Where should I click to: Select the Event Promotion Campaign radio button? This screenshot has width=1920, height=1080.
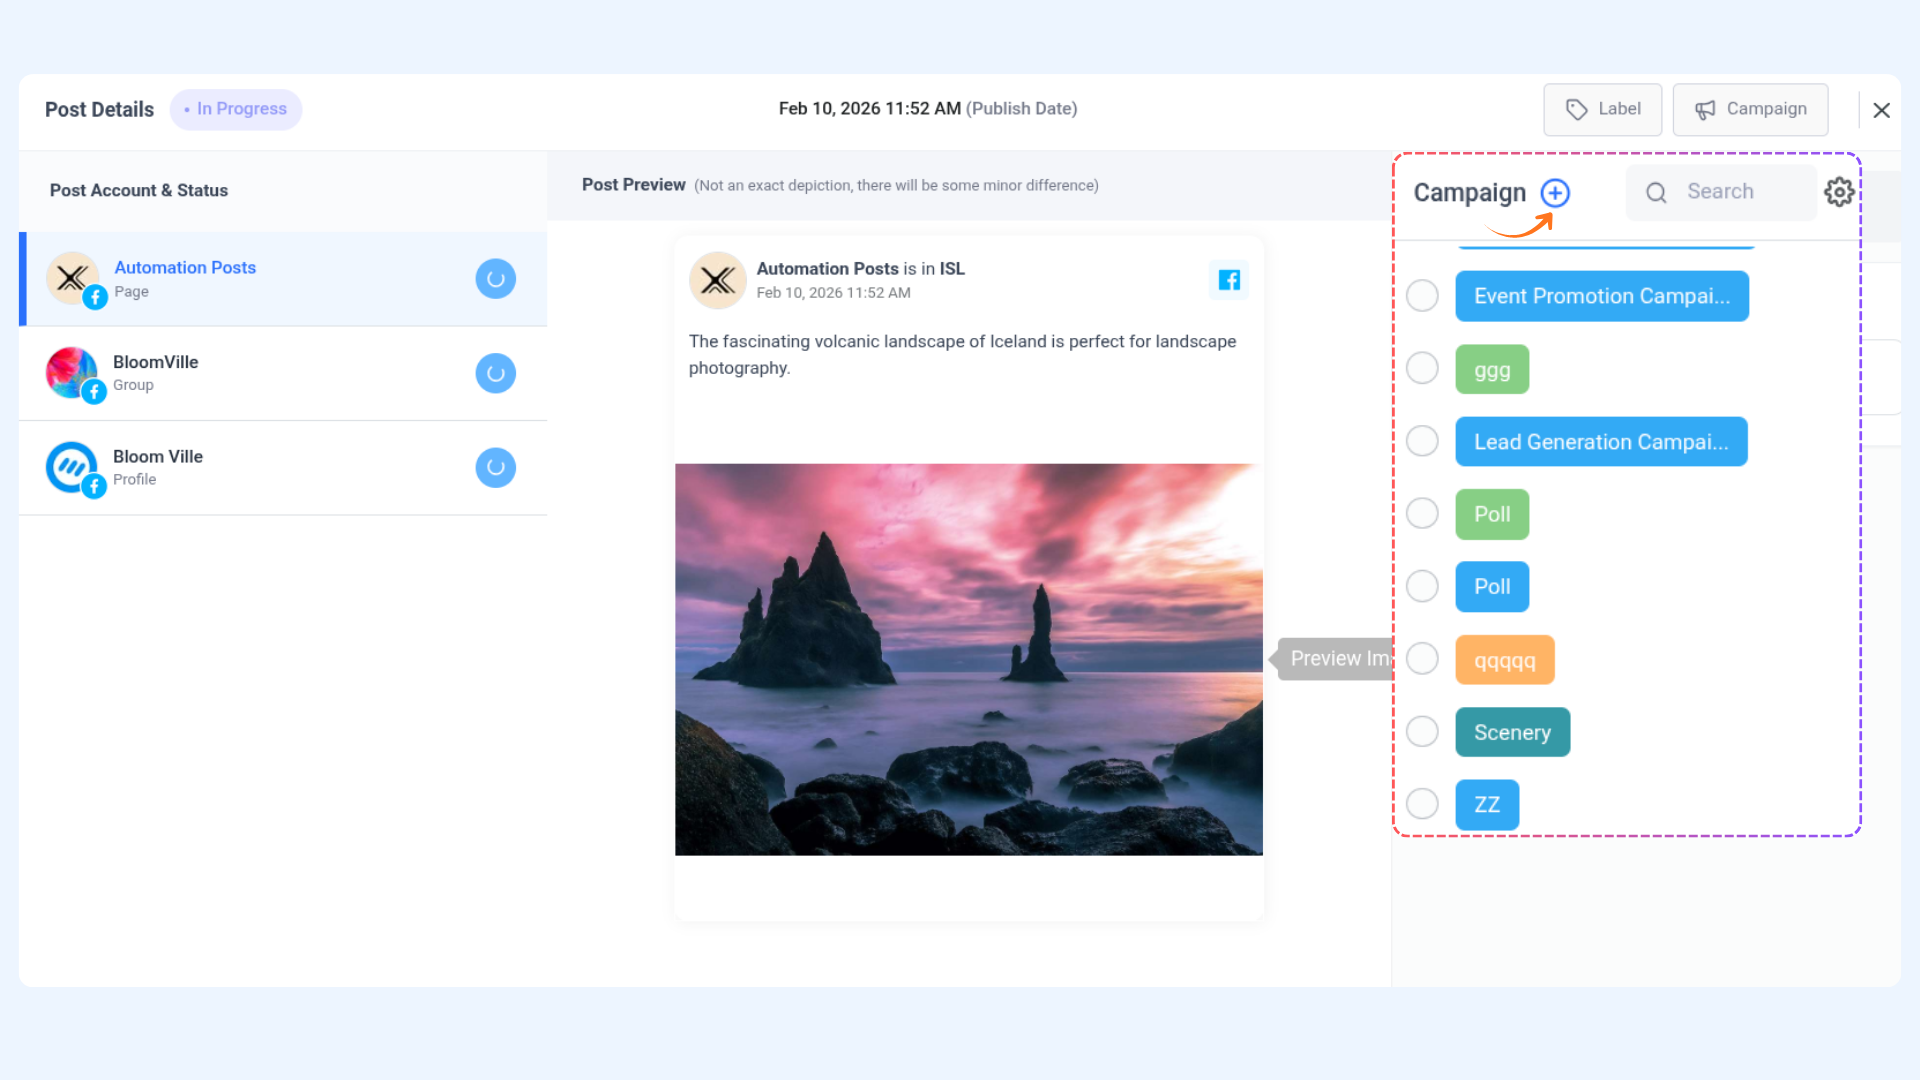(1421, 296)
